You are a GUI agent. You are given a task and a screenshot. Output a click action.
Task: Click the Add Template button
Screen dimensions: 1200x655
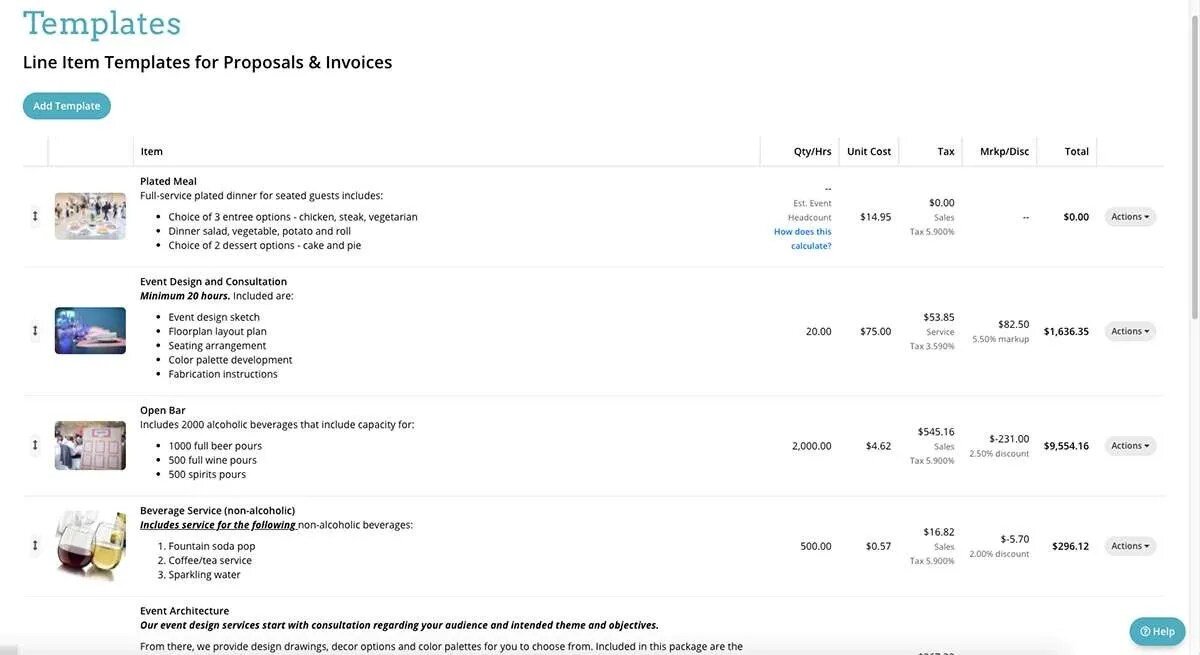[66, 106]
